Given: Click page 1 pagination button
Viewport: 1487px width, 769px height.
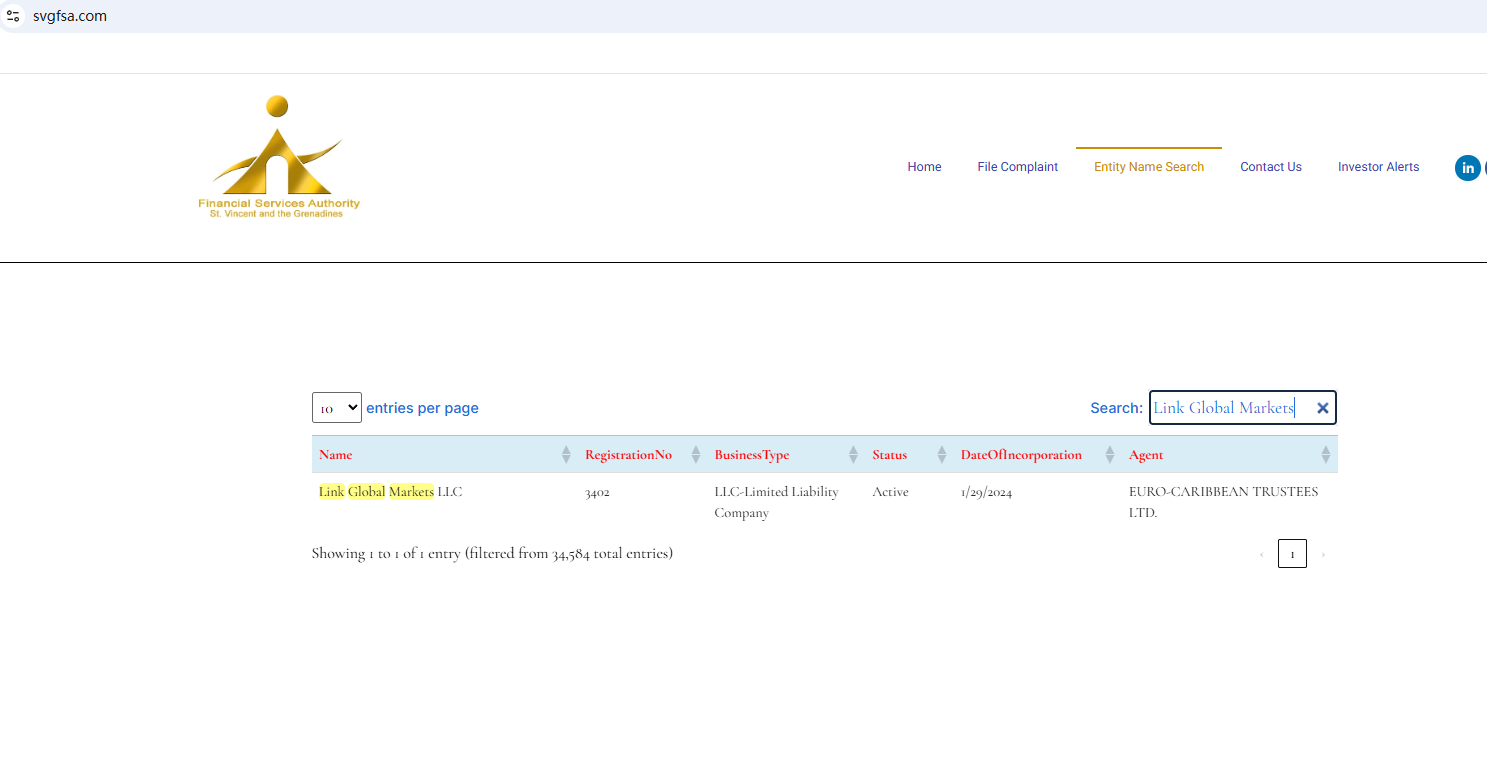Looking at the screenshot, I should coord(1292,554).
